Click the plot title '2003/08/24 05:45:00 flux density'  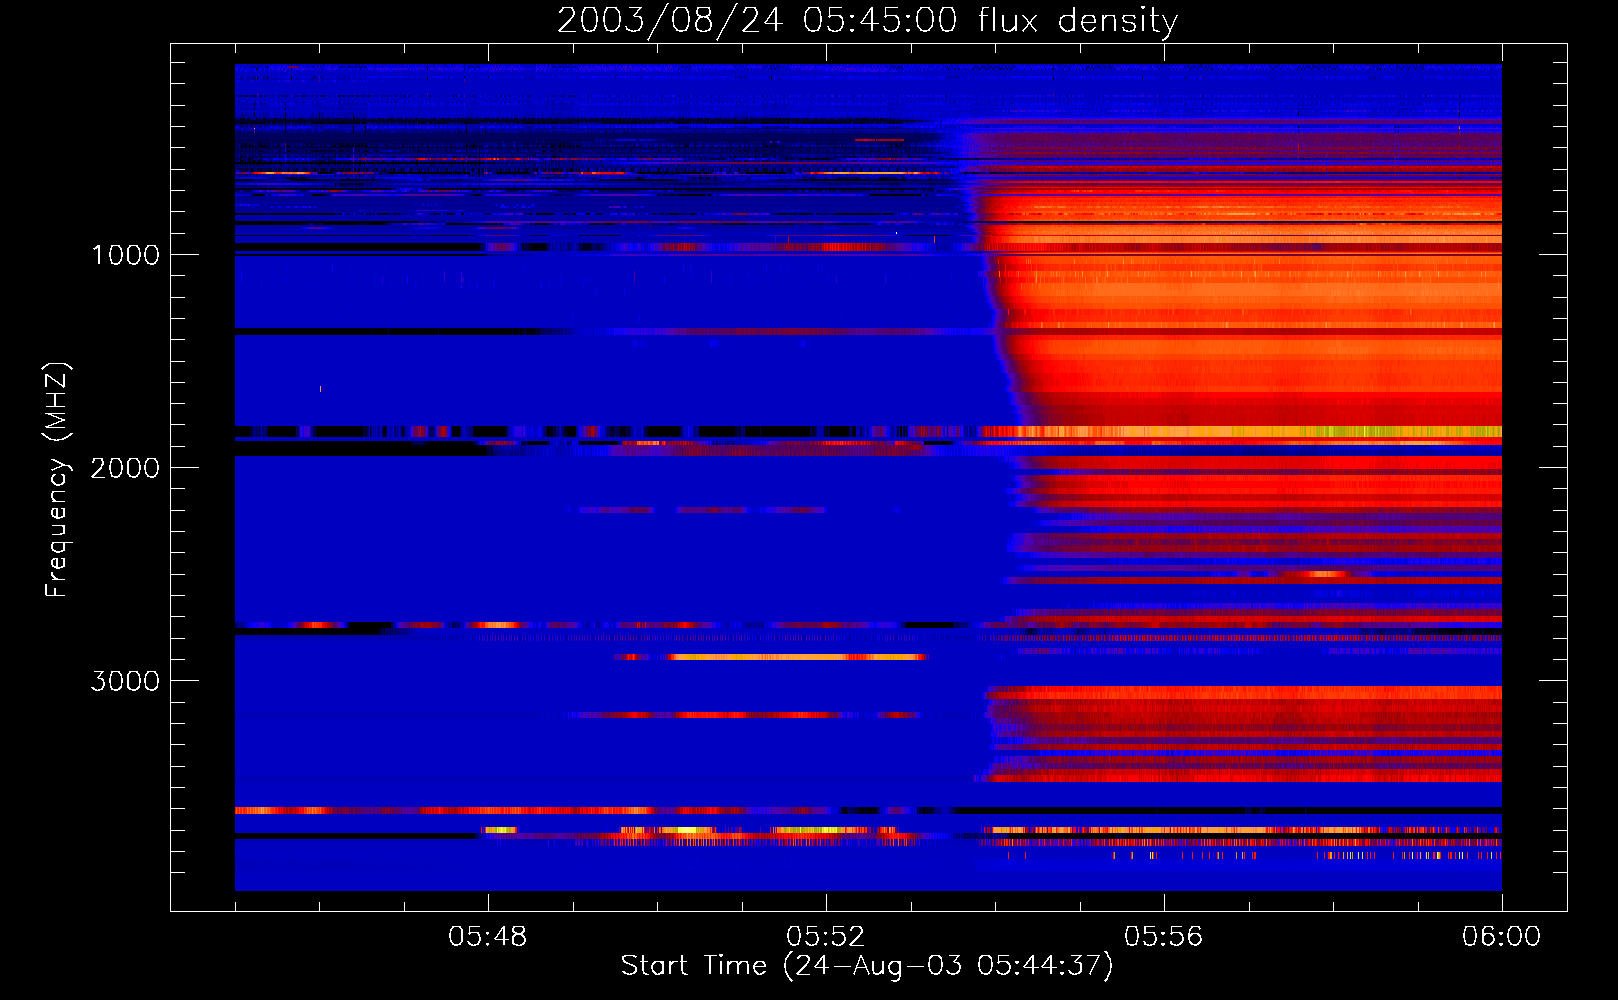pos(867,21)
